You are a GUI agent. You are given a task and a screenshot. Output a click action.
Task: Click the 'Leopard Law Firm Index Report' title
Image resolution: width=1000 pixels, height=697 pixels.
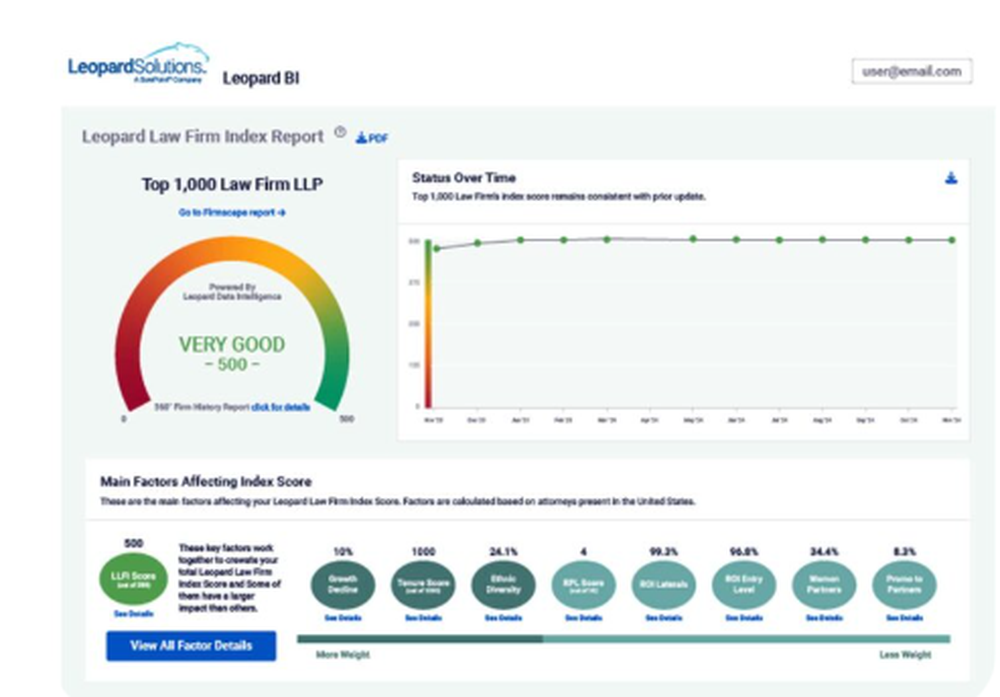pos(203,136)
